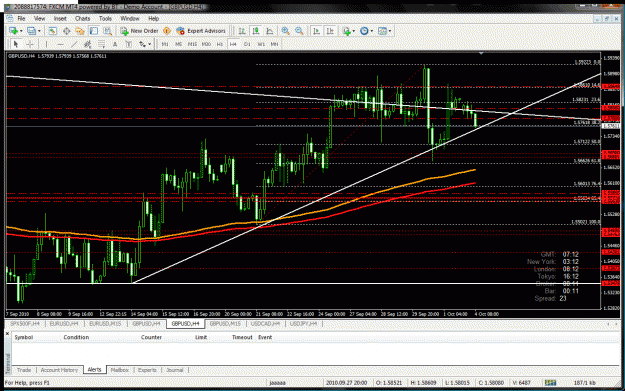Open the Help menu
Image resolution: width=625 pixels, height=391 pixels.
(153, 18)
